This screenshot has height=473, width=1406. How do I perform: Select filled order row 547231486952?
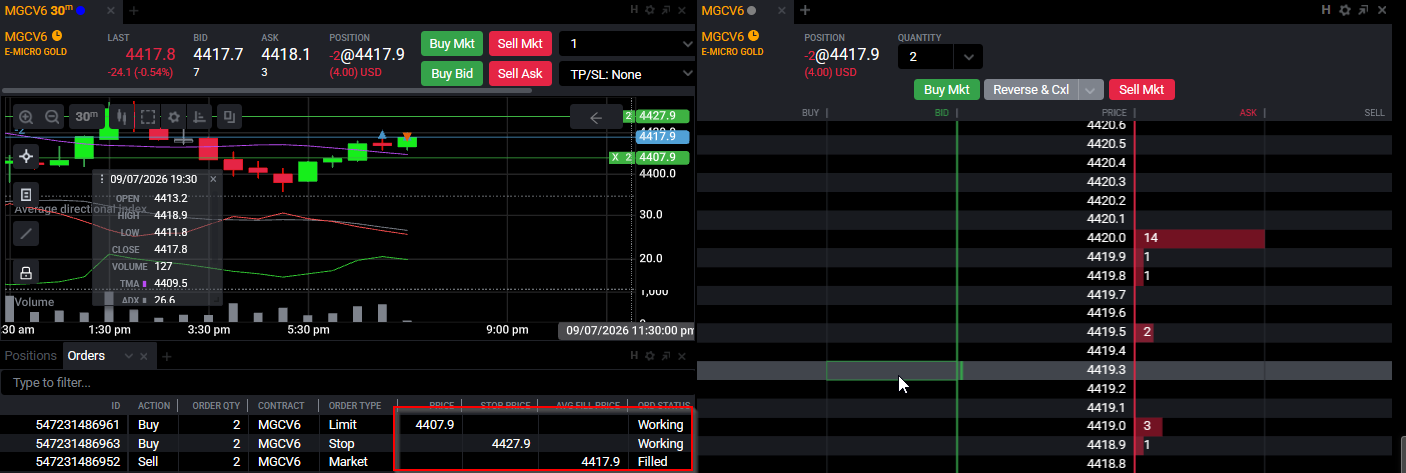tap(347, 461)
